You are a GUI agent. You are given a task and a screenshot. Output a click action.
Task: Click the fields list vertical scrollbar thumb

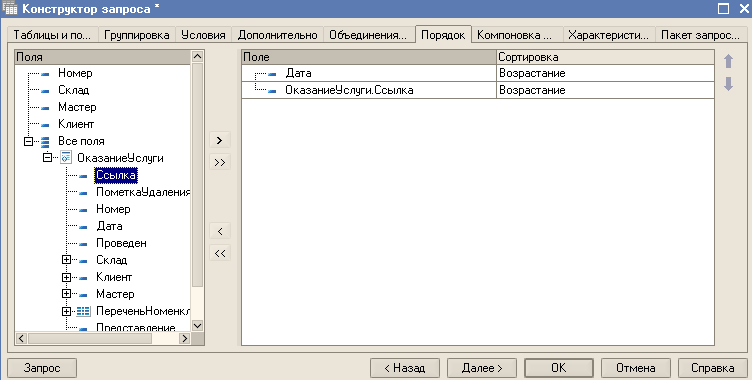(198, 175)
